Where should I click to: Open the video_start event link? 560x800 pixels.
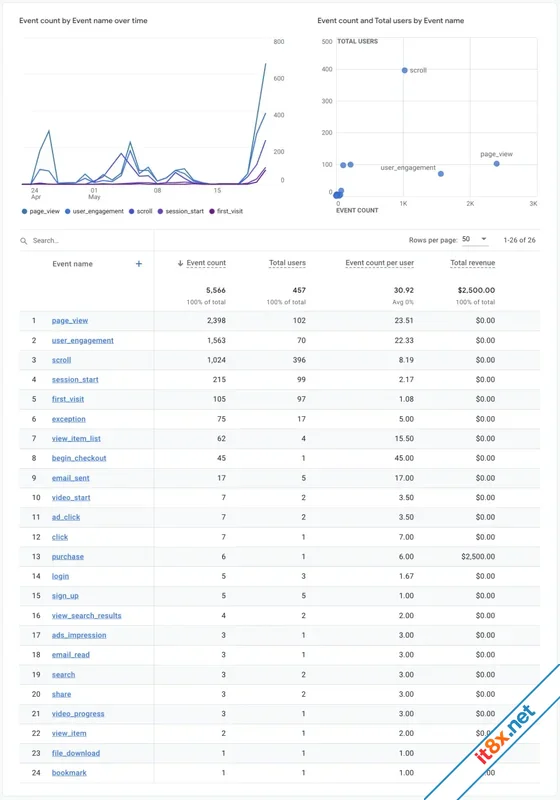coord(71,497)
